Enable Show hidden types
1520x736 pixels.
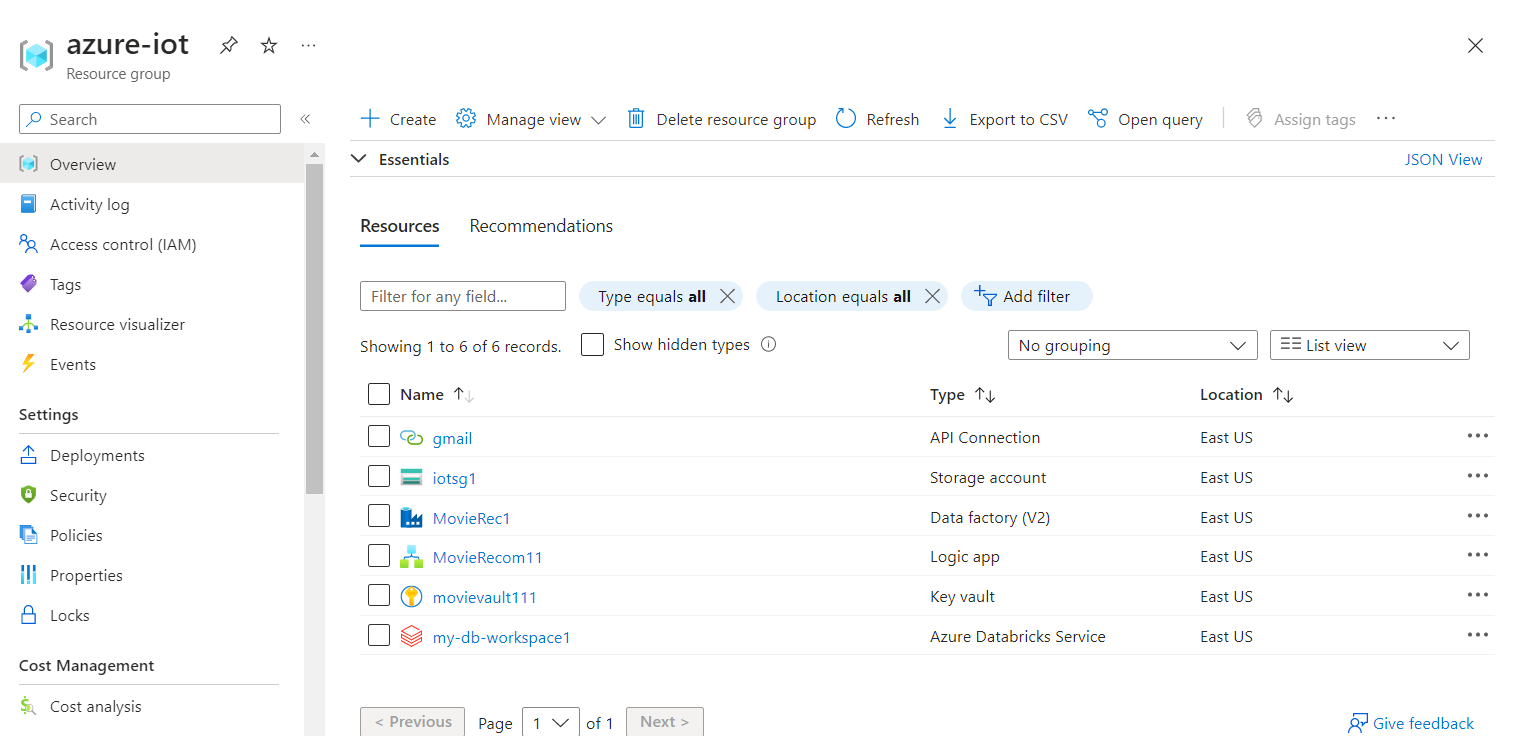click(592, 344)
